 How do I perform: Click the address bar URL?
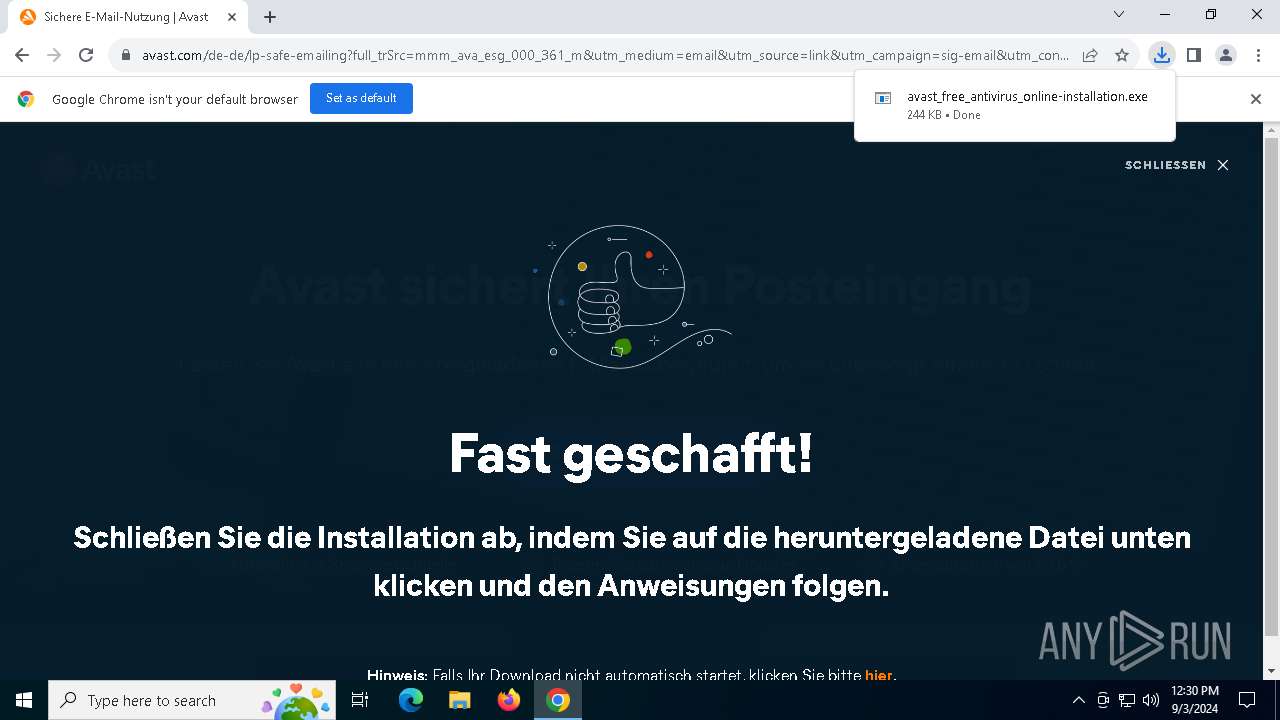605,56
